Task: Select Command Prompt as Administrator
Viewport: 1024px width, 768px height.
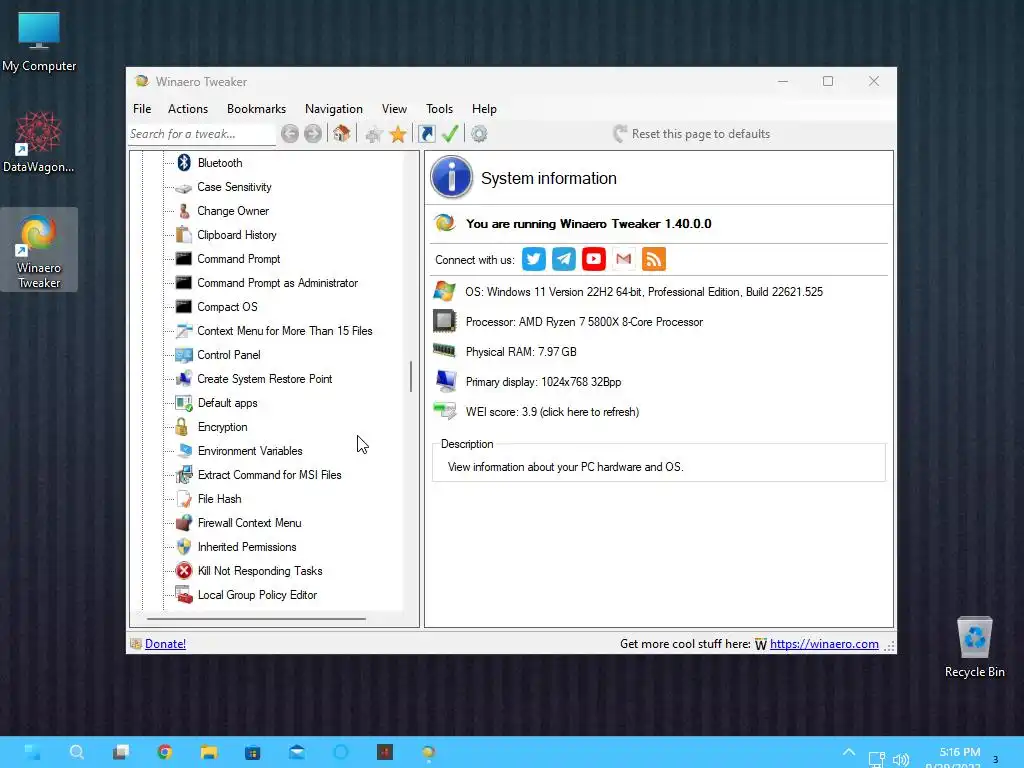Action: point(278,283)
